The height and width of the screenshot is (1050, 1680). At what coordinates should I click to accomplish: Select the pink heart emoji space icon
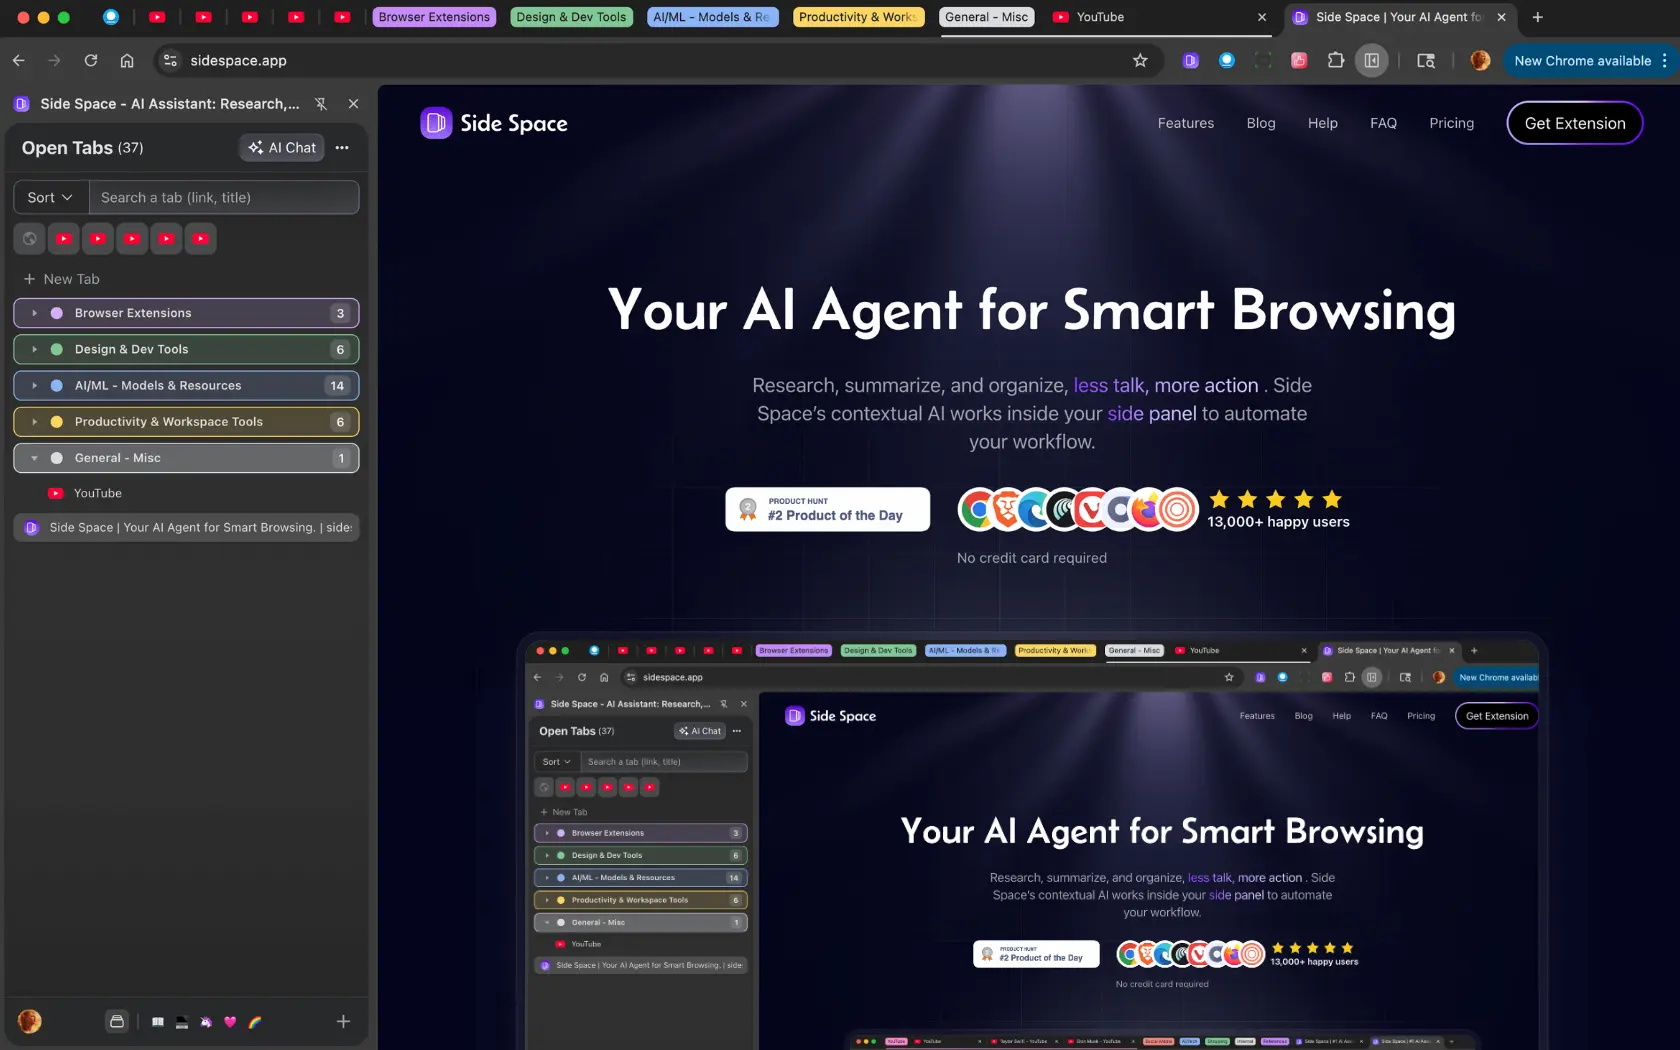click(x=229, y=1021)
